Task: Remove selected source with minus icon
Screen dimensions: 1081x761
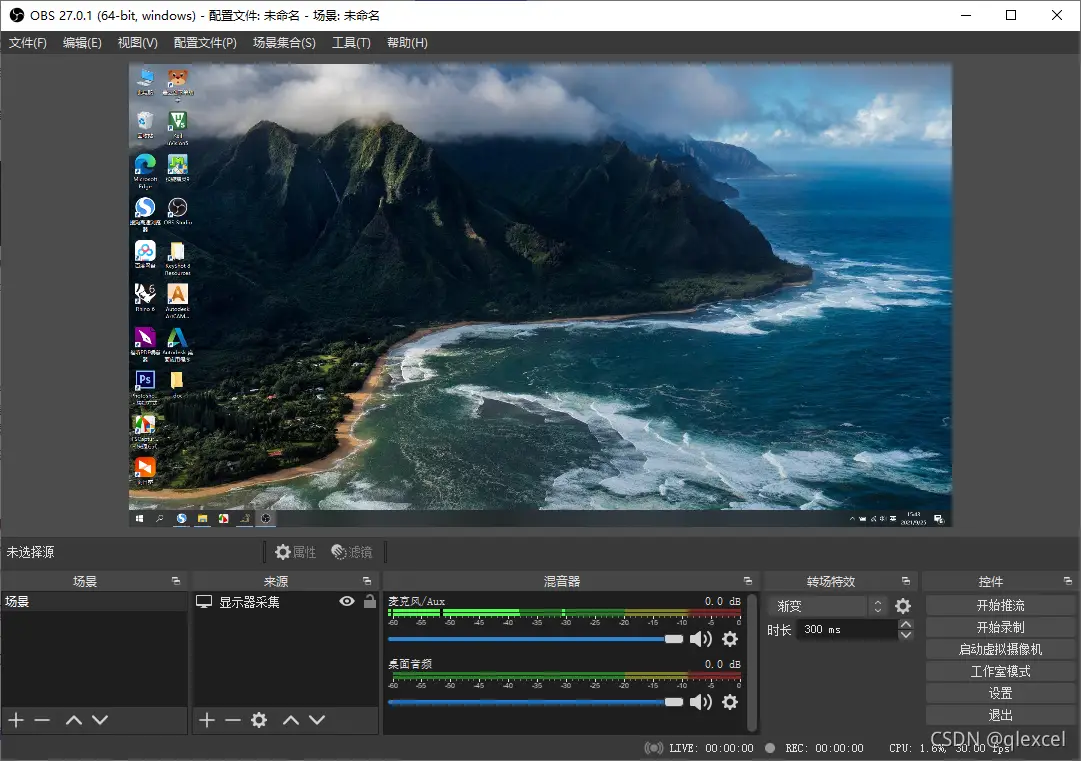Action: (233, 720)
